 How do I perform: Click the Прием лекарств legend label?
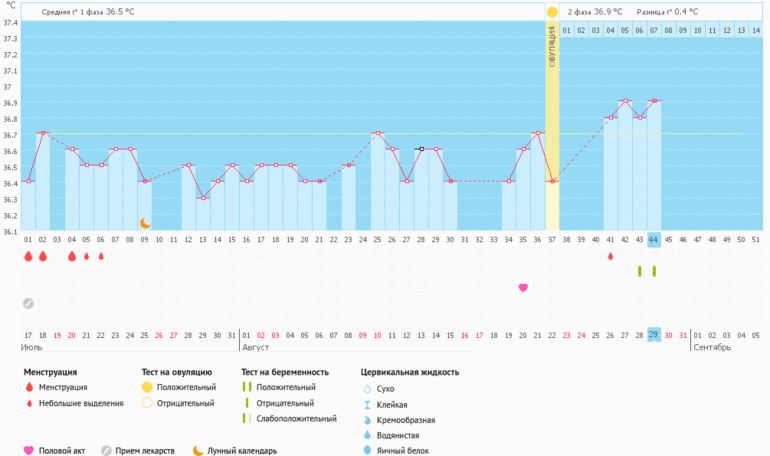click(x=146, y=450)
